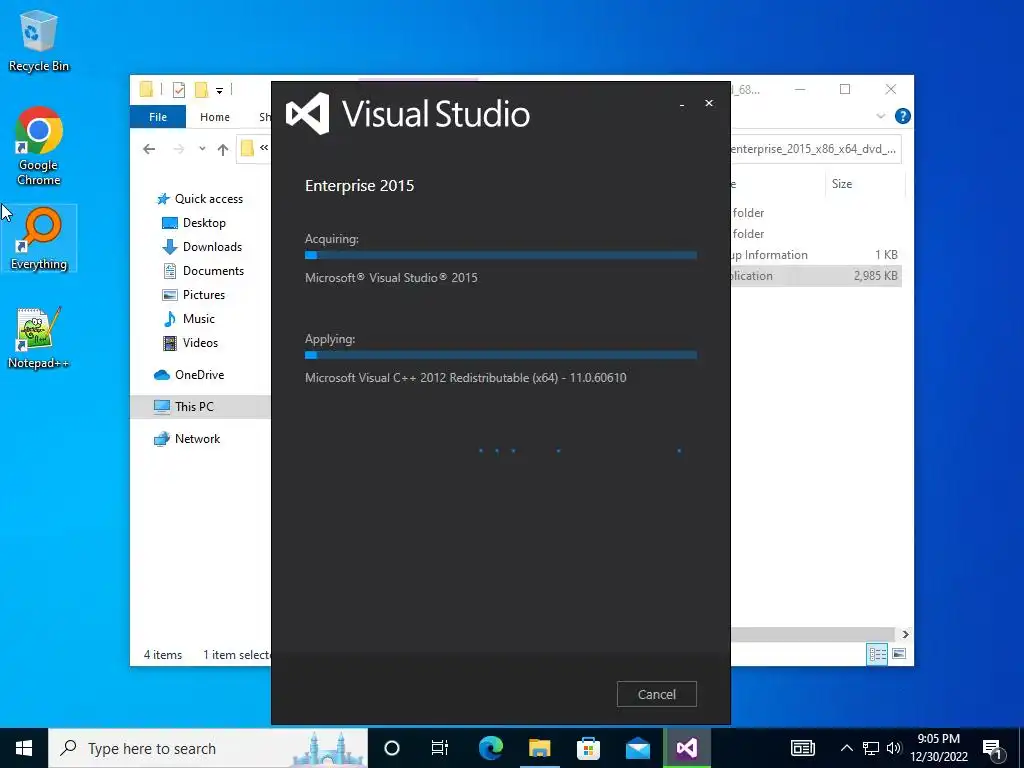Open Videos in the navigation pane

(x=190, y=343)
